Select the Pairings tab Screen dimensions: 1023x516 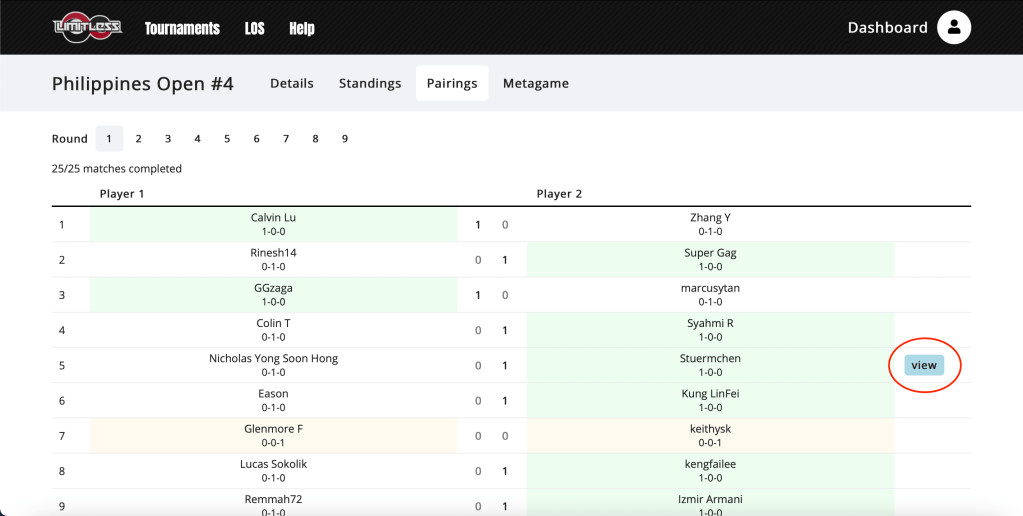[452, 84]
